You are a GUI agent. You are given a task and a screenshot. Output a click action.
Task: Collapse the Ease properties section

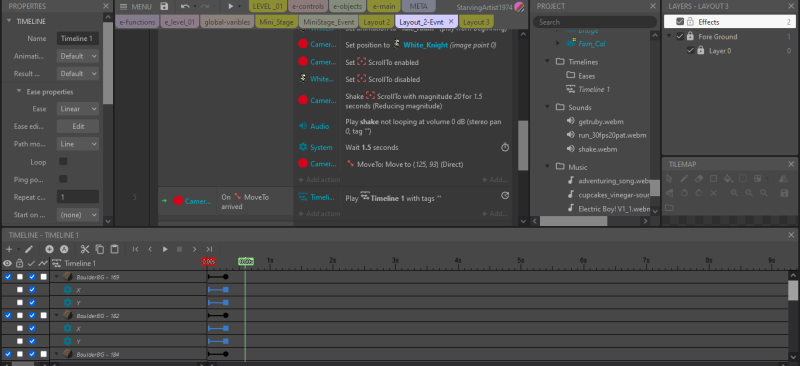click(x=19, y=92)
